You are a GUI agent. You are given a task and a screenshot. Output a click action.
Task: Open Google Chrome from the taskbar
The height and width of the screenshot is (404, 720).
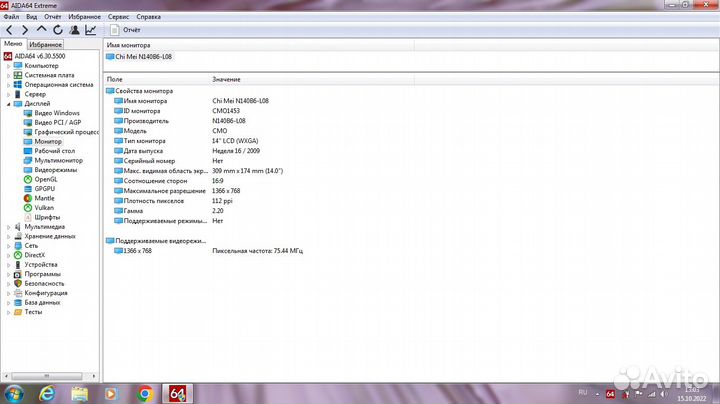(144, 392)
